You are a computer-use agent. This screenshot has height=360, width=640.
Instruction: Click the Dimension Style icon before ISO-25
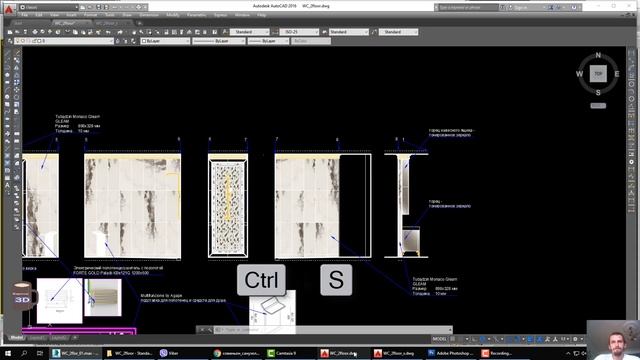(x=275, y=32)
